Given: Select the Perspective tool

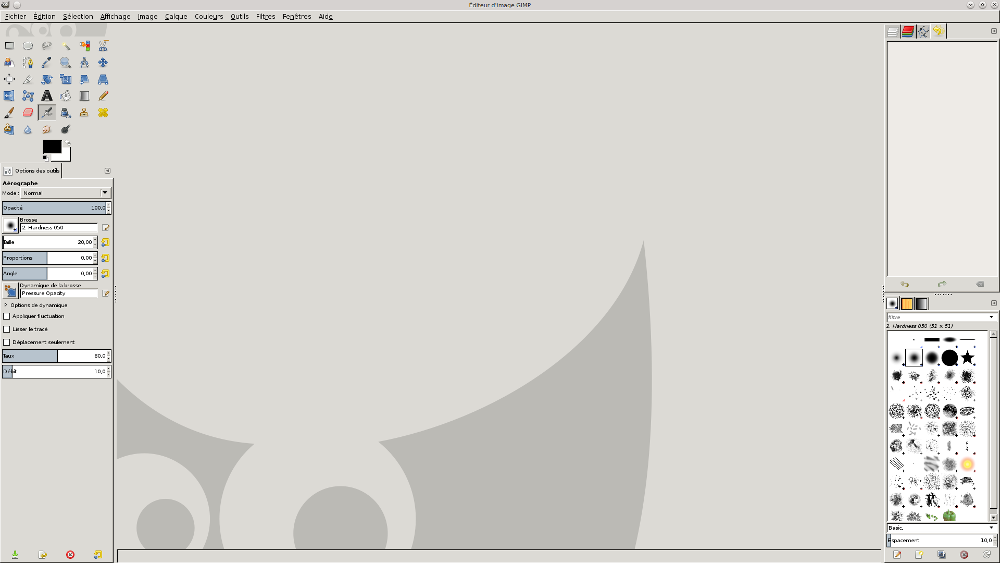Looking at the screenshot, I should tap(103, 79).
